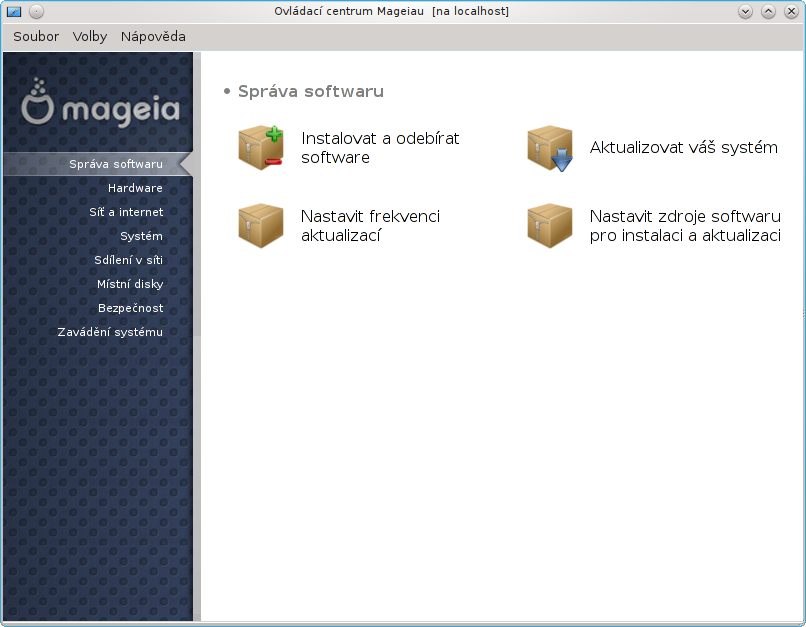Open 'Nastavit frekvenci aktualizací' text link
Screen dimensions: 806x627
pos(370,226)
